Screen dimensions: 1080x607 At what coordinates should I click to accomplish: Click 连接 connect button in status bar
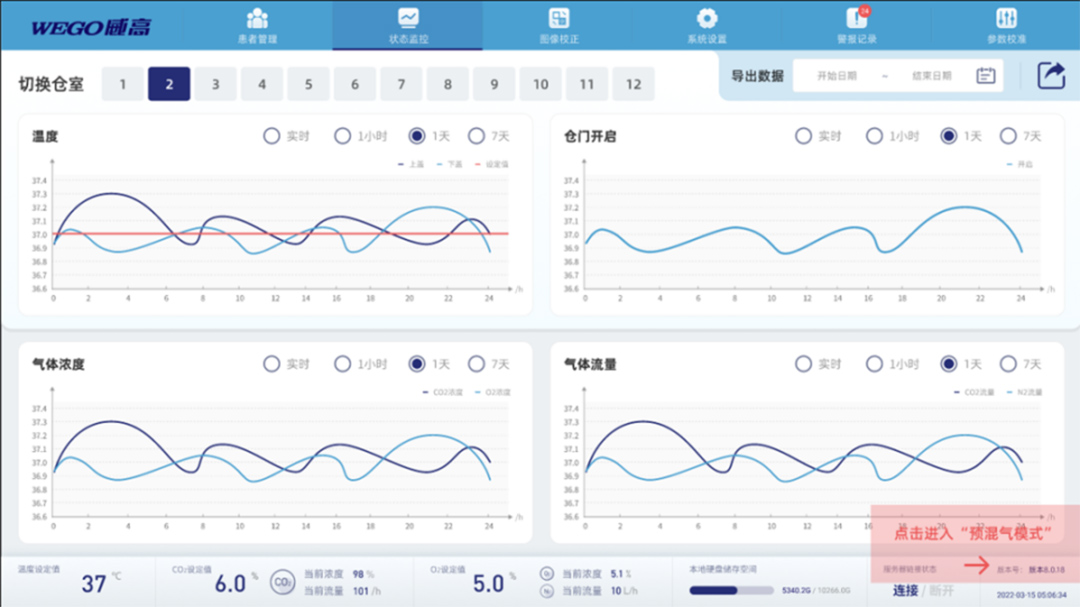coord(905,590)
